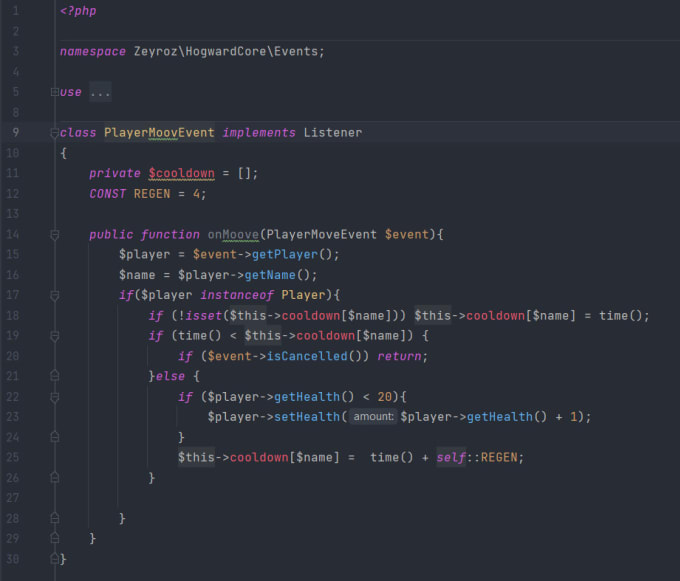The width and height of the screenshot is (680, 581).
Task: Click the 'amount:' parameter hint
Action: click(373, 417)
